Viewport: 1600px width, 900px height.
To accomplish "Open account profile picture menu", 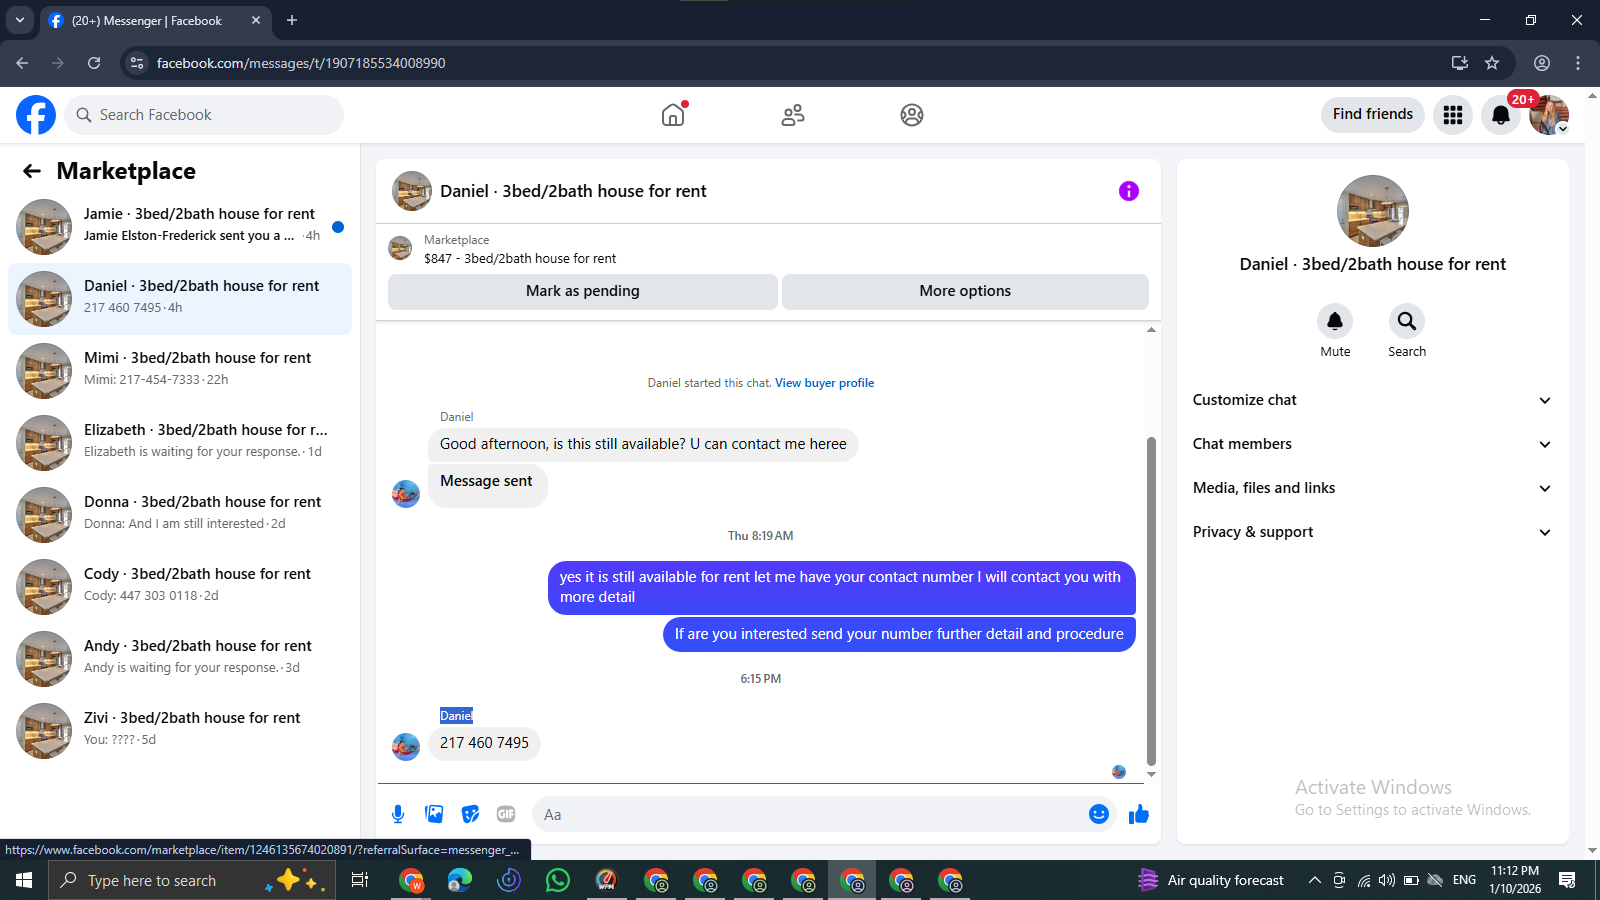I will click(1549, 115).
